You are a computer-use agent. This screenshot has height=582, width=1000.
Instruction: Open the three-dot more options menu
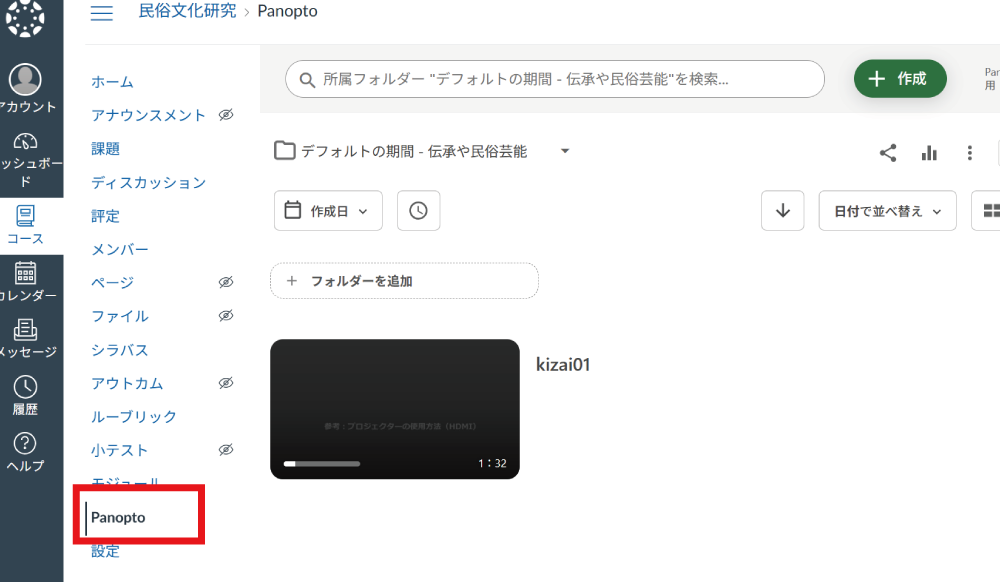[969, 153]
